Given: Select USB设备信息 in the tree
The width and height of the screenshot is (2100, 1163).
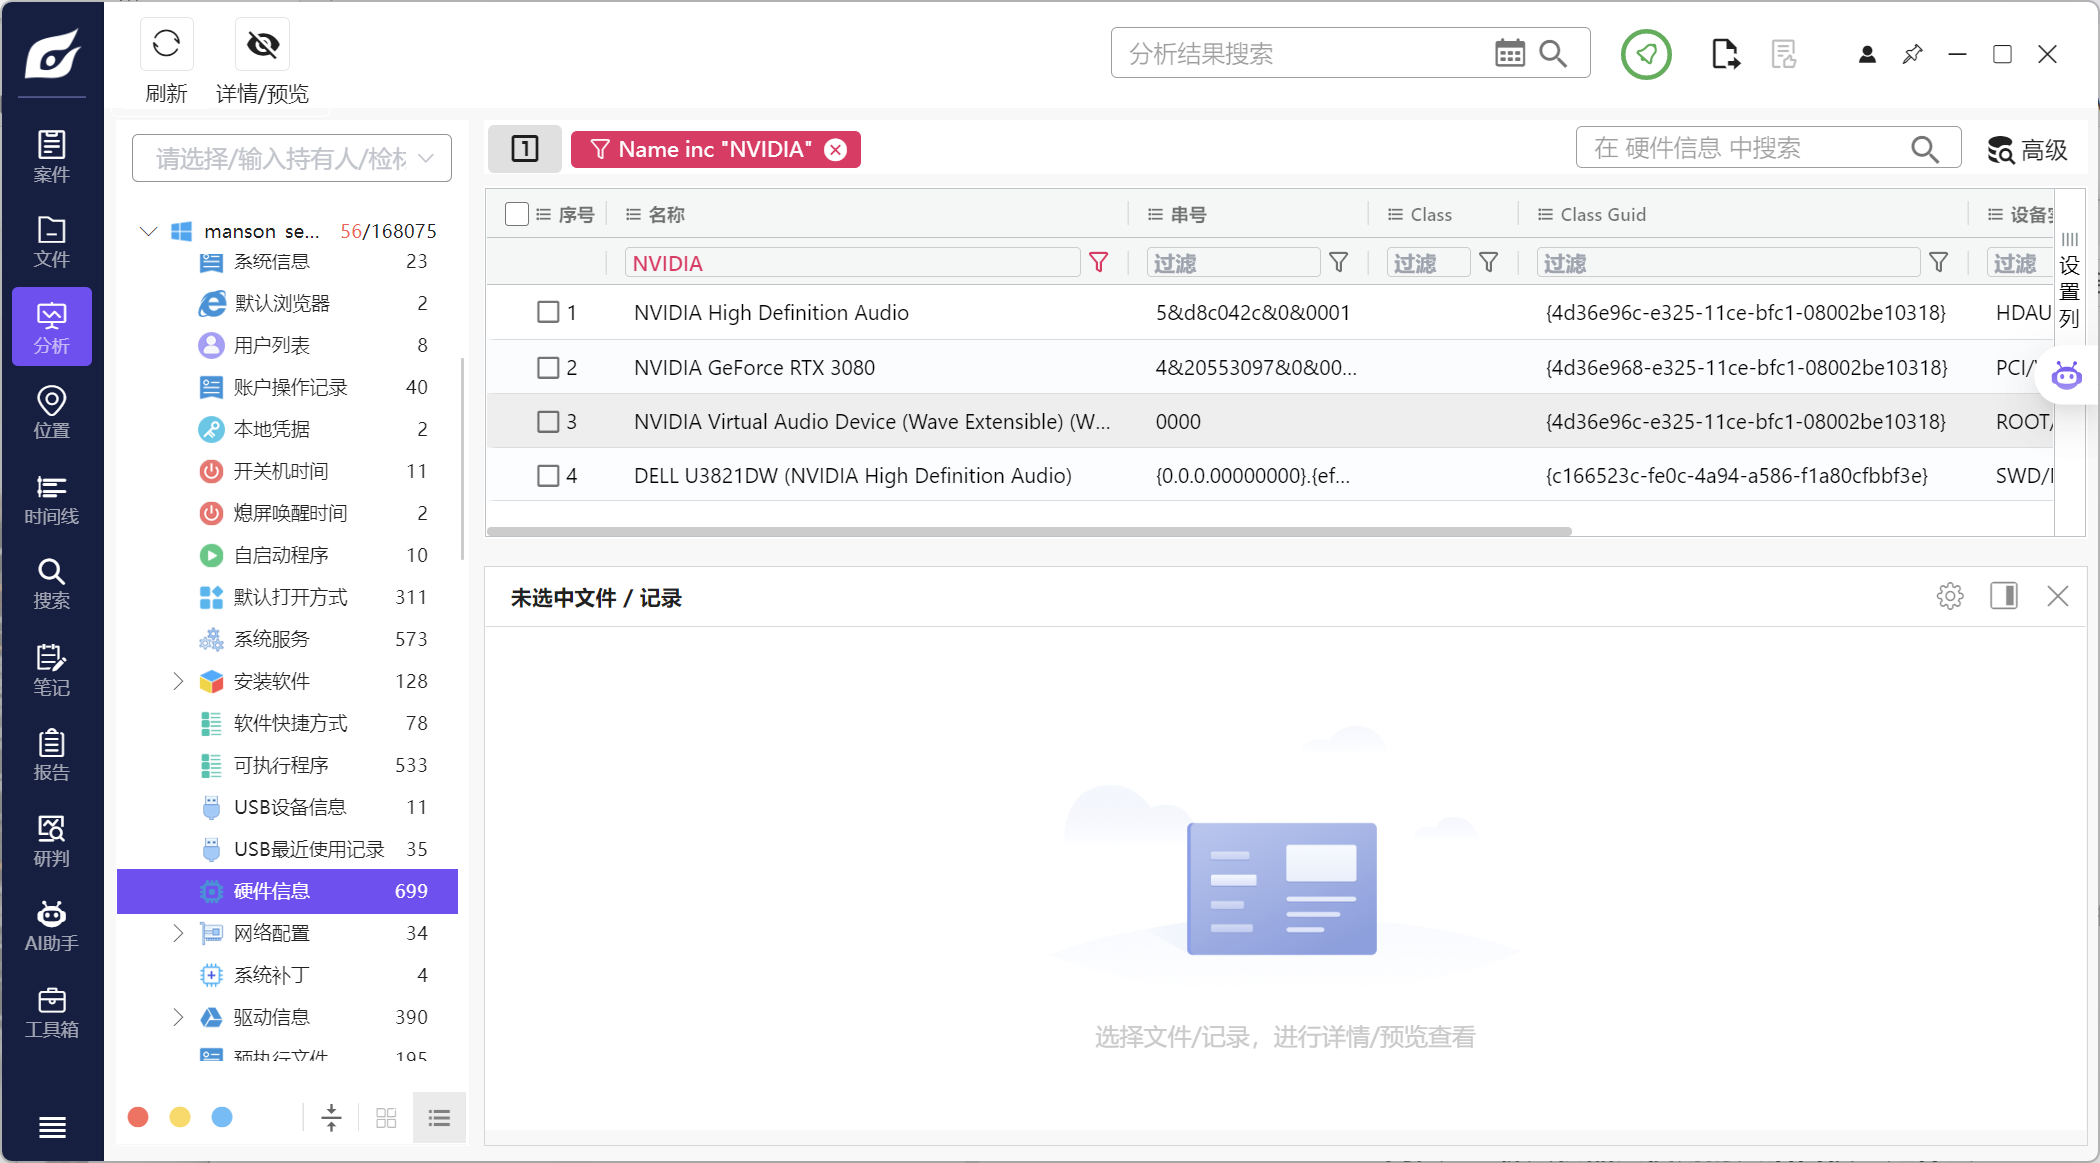Looking at the screenshot, I should (x=289, y=807).
